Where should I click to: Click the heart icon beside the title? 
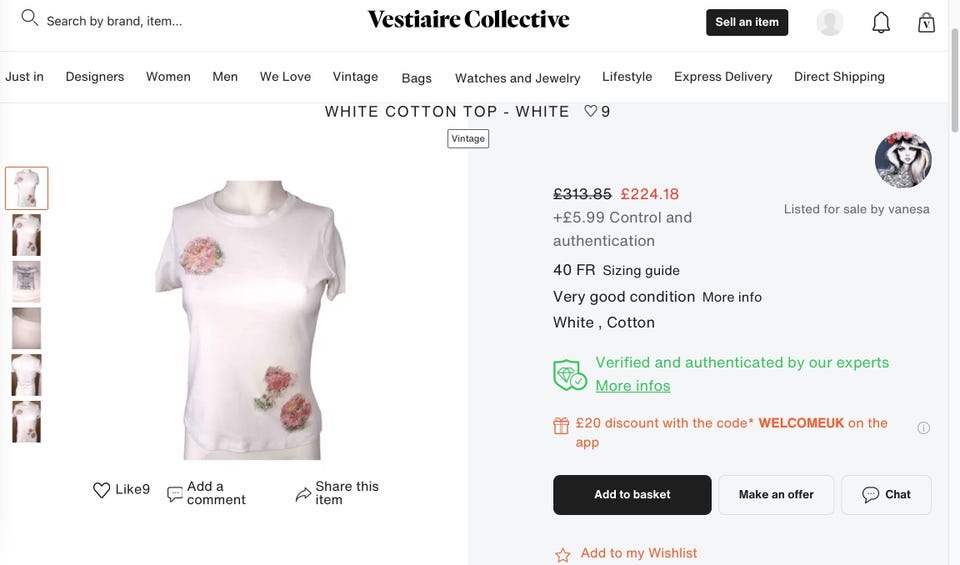tap(590, 111)
